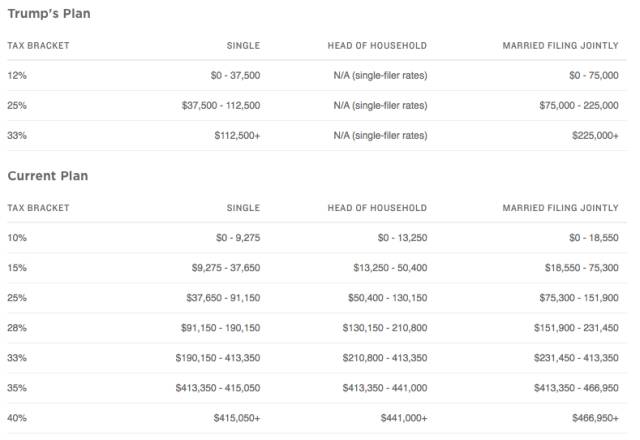Click the "Current Plan" heading

click(x=48, y=176)
